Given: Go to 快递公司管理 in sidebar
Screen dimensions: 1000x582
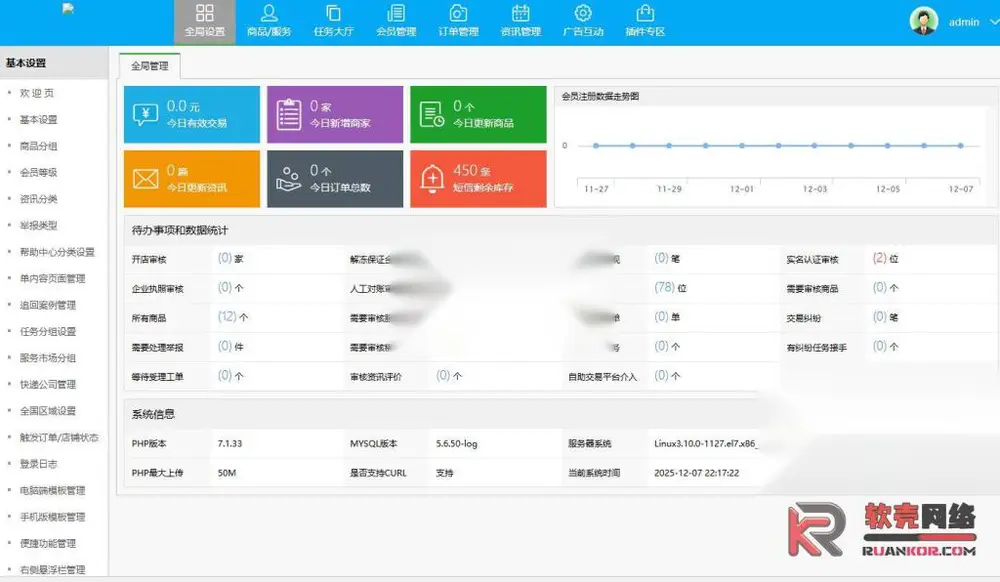Looking at the screenshot, I should (x=48, y=385).
